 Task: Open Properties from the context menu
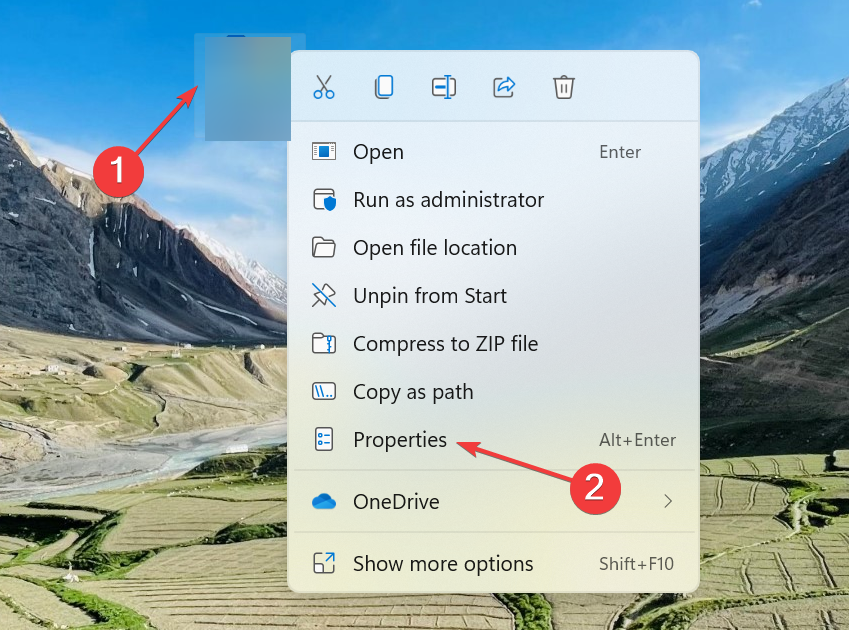click(494, 439)
